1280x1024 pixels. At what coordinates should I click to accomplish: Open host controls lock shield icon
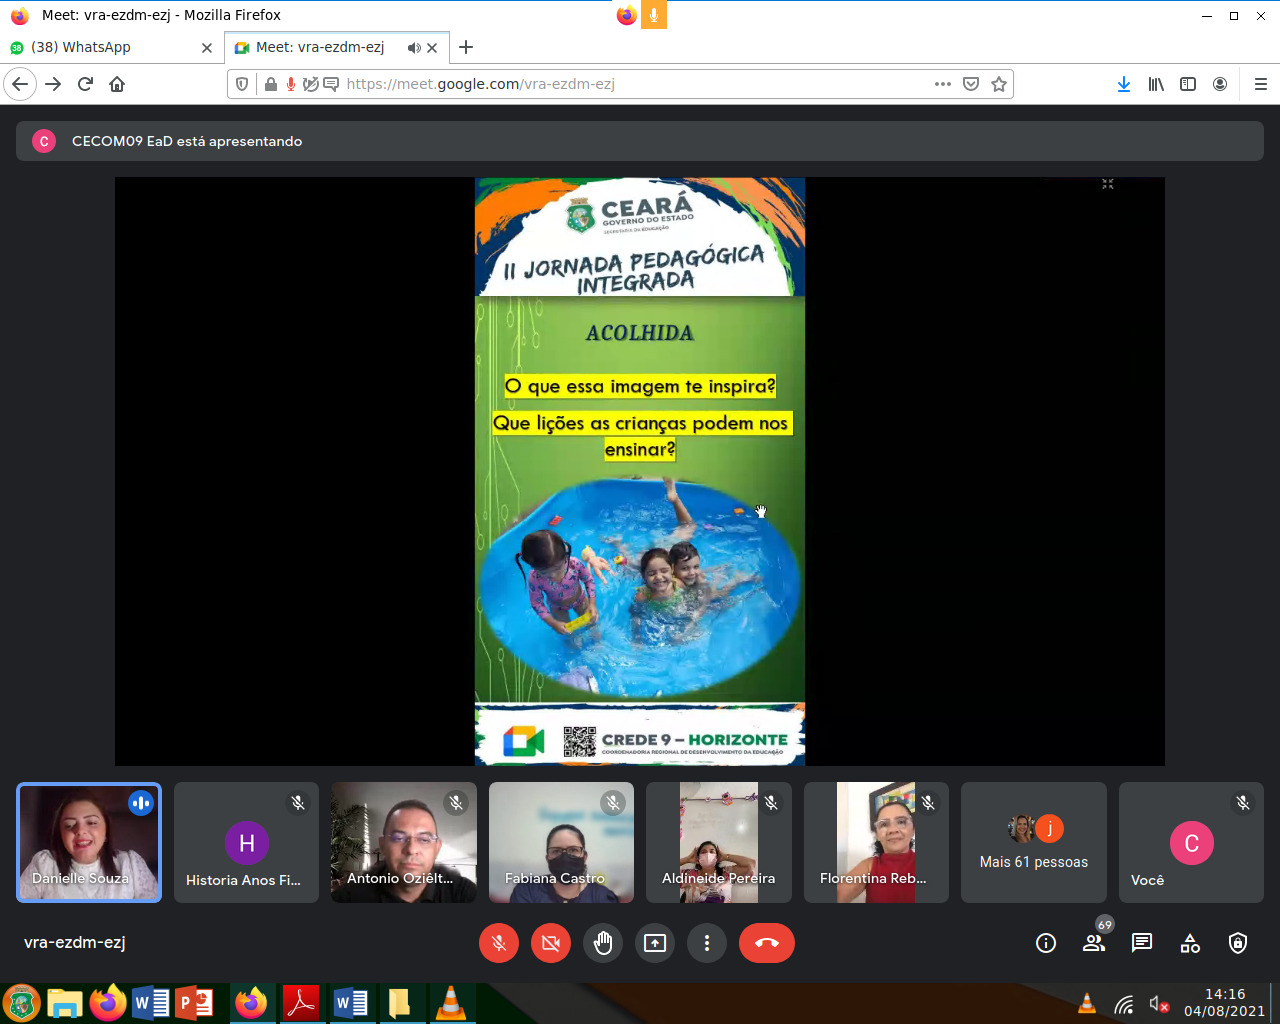point(1238,943)
